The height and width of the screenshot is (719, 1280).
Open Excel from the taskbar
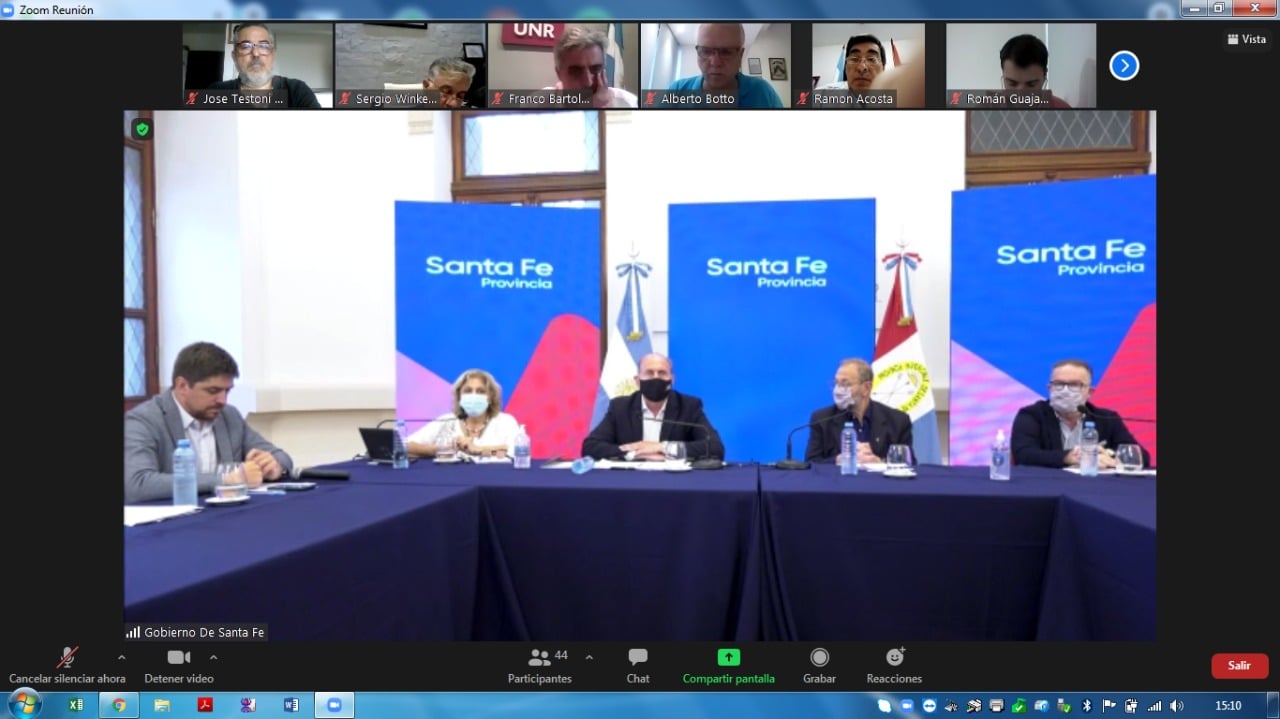pyautogui.click(x=76, y=705)
